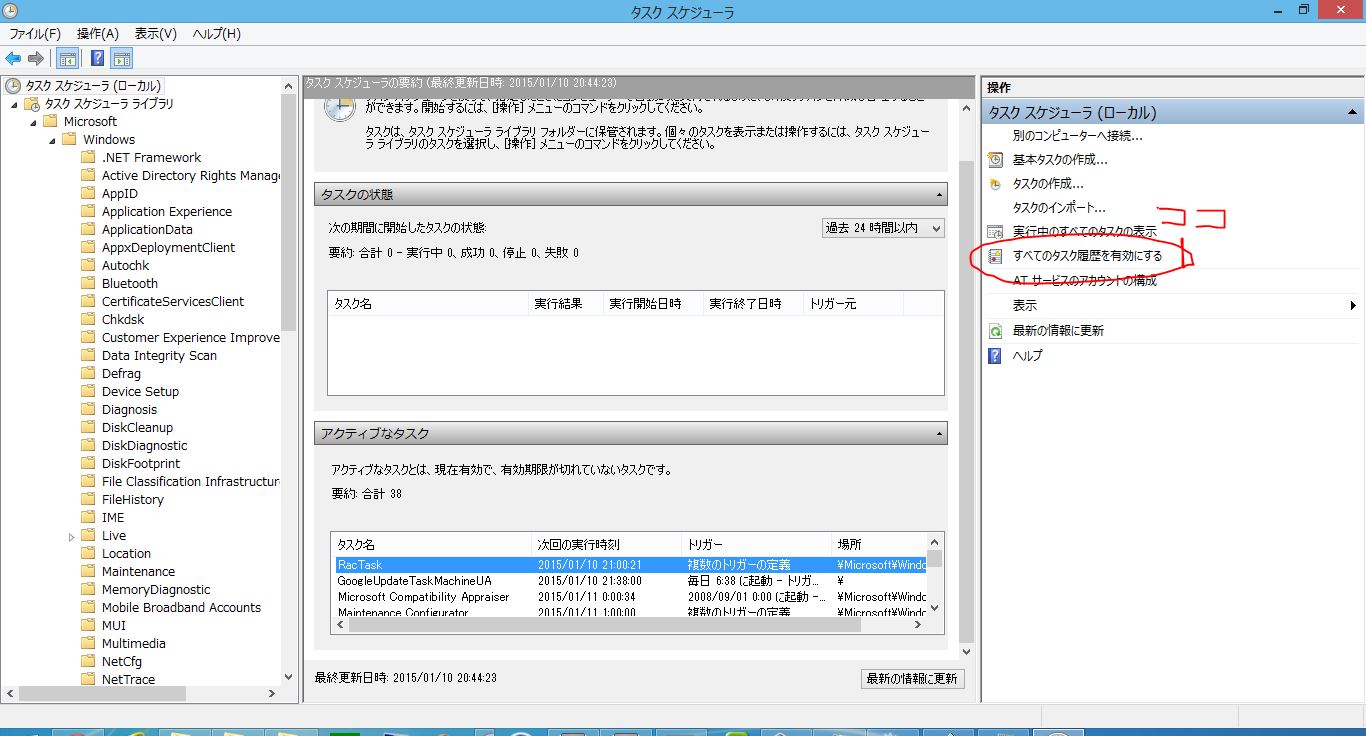1366x736 pixels.
Task: Sort active tasks by トリガー column header
Action: pyautogui.click(x=757, y=545)
